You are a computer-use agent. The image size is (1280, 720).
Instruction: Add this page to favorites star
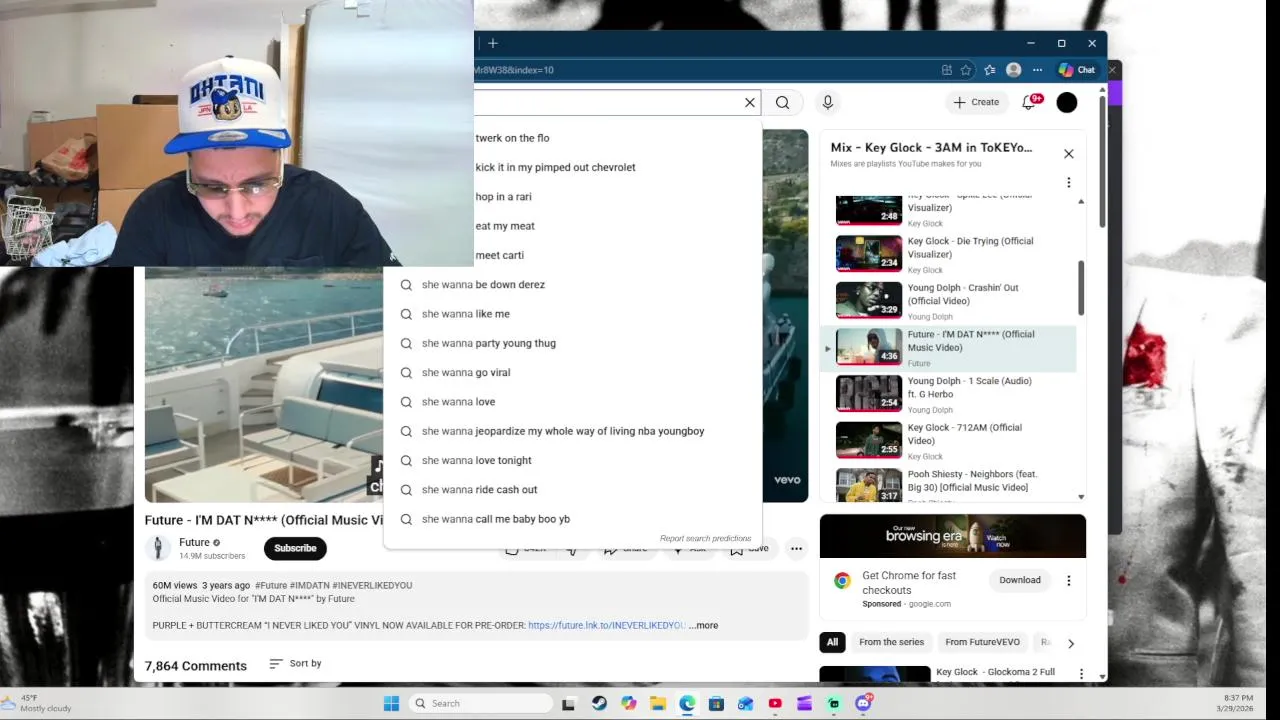coord(966,70)
